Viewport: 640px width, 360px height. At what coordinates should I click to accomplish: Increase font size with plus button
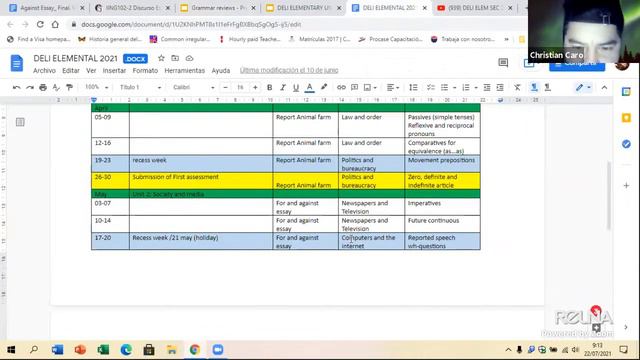[x=255, y=87]
